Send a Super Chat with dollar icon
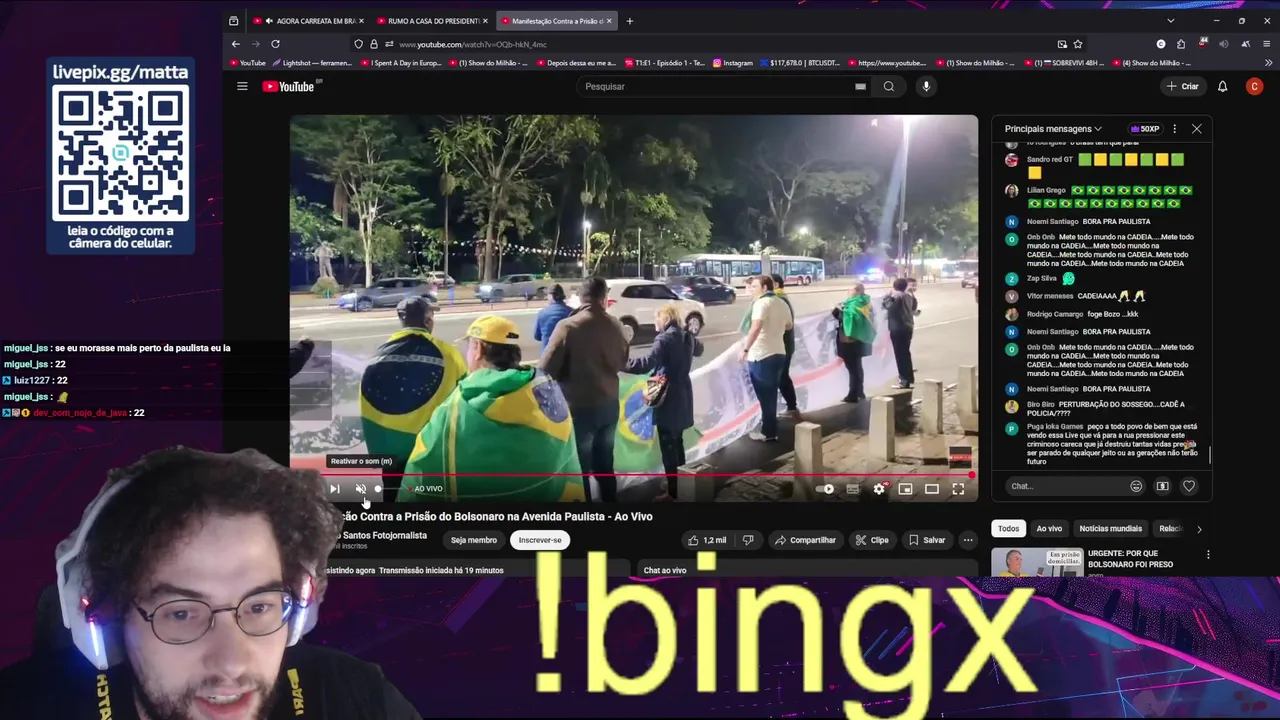Viewport: 1280px width, 720px height. point(1162,486)
